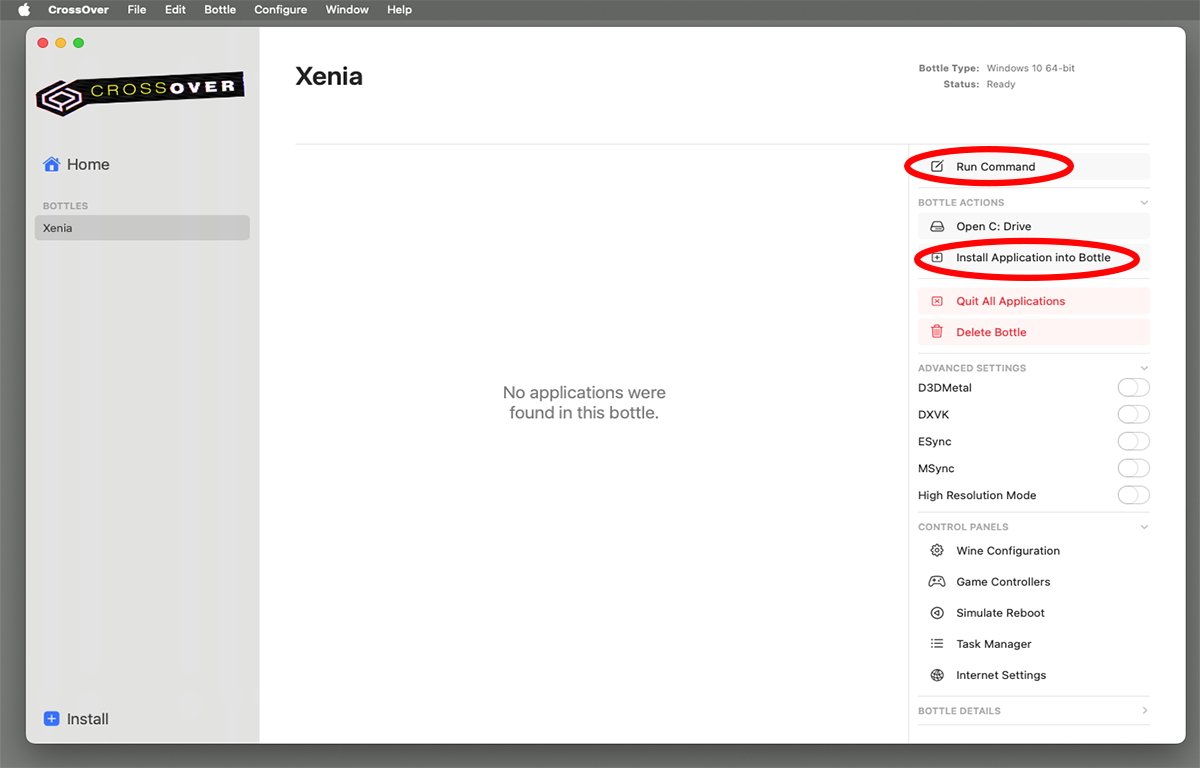Click the Install Application into Bottle icon
The height and width of the screenshot is (768, 1200).
point(937,257)
